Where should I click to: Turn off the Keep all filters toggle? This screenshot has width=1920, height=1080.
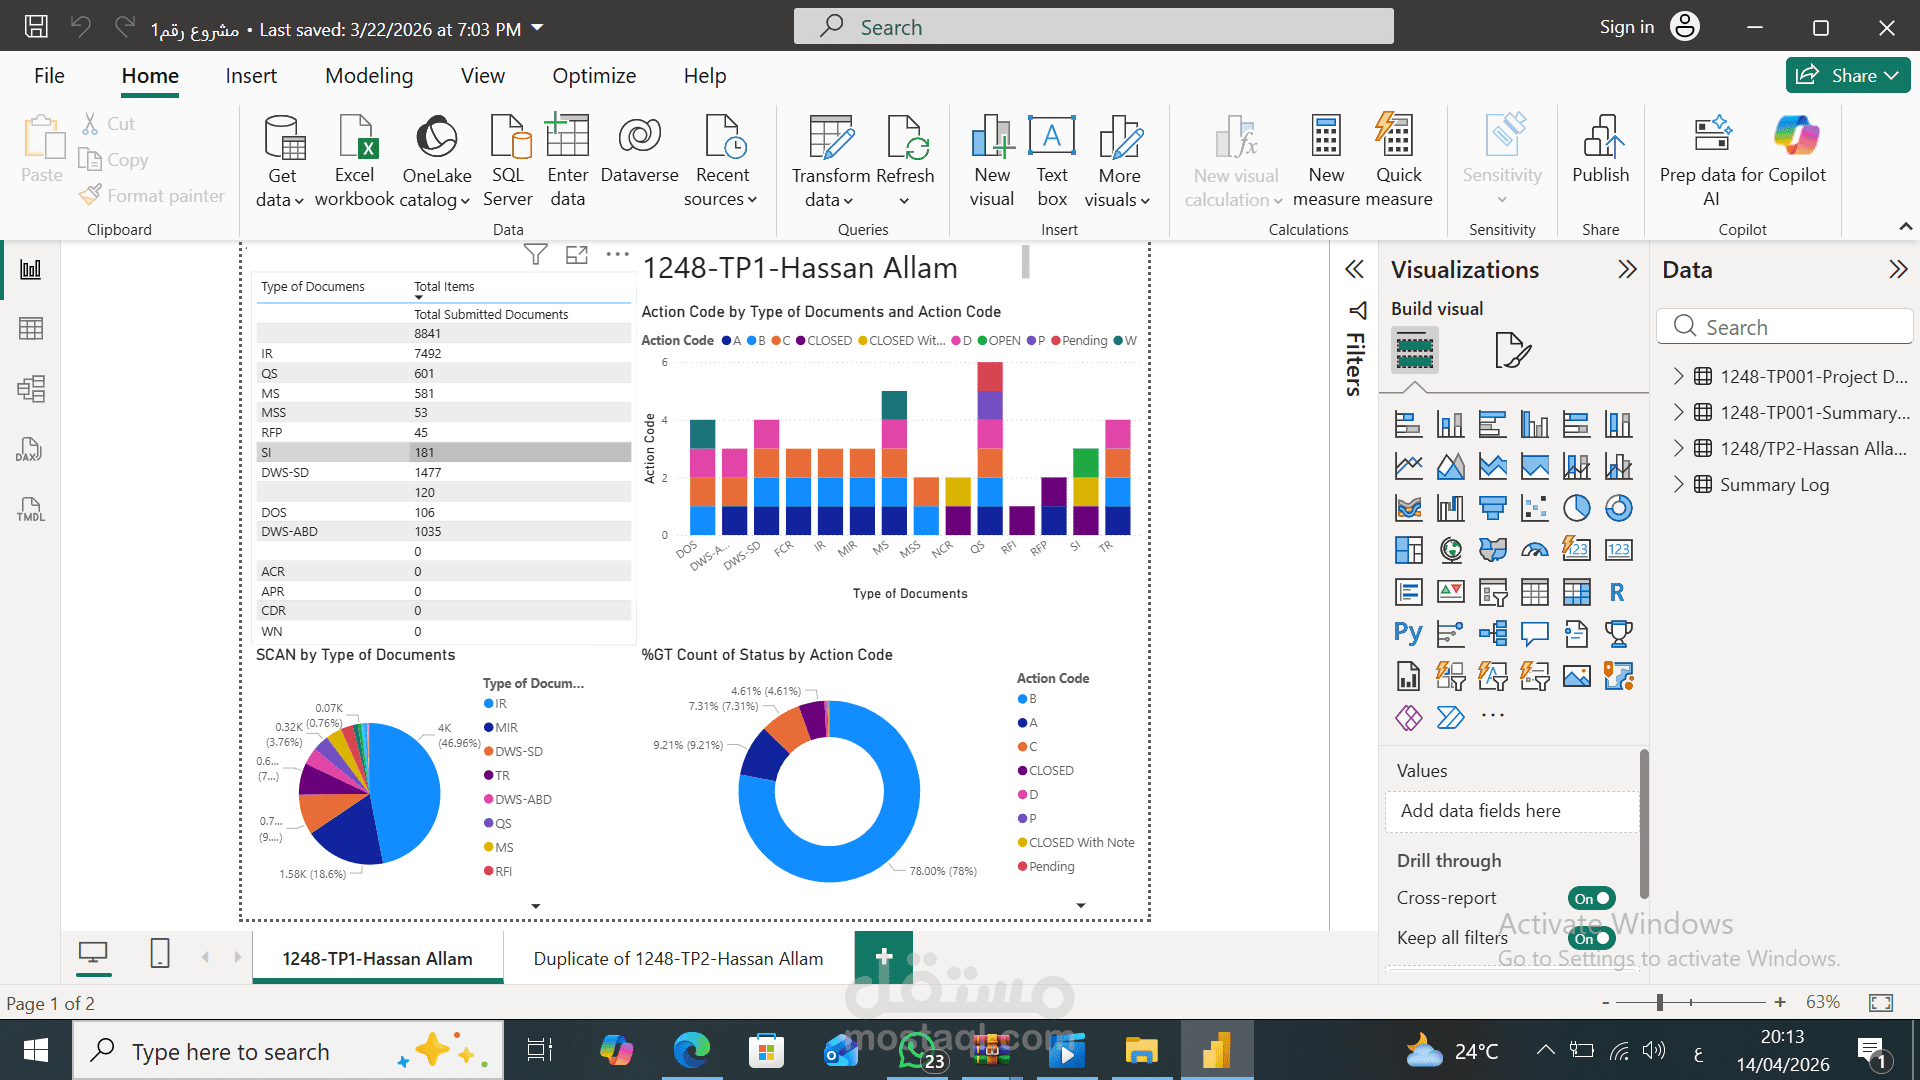pyautogui.click(x=1591, y=938)
